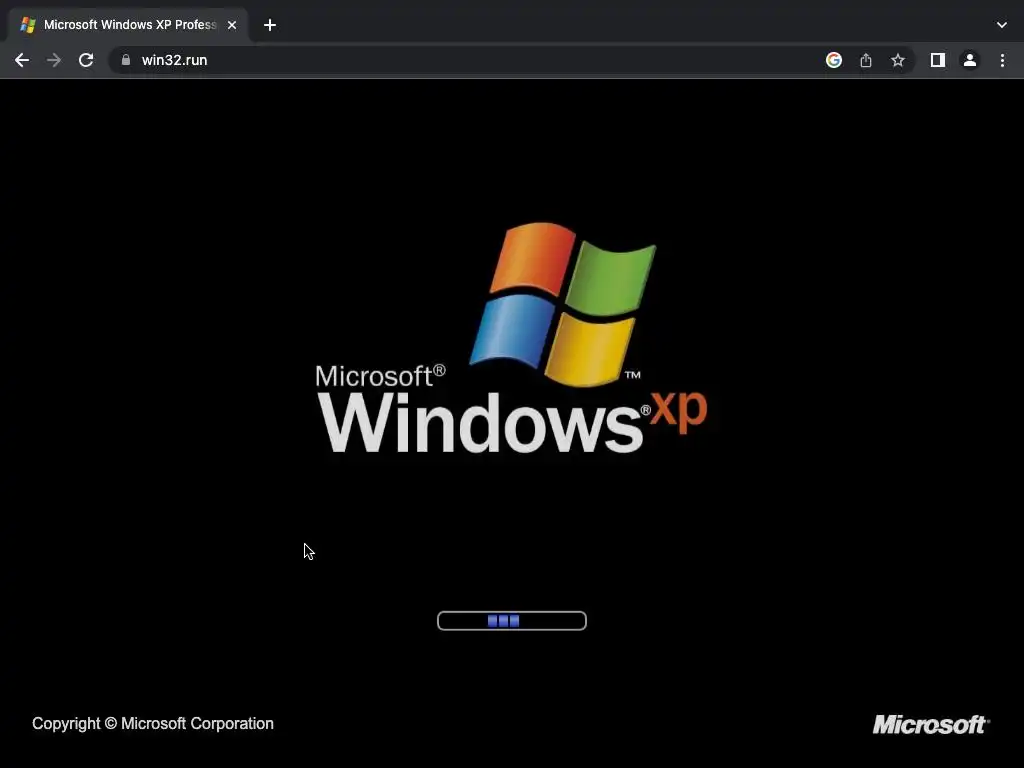Bookmark this page with the star icon
This screenshot has height=768, width=1024.
[898, 60]
